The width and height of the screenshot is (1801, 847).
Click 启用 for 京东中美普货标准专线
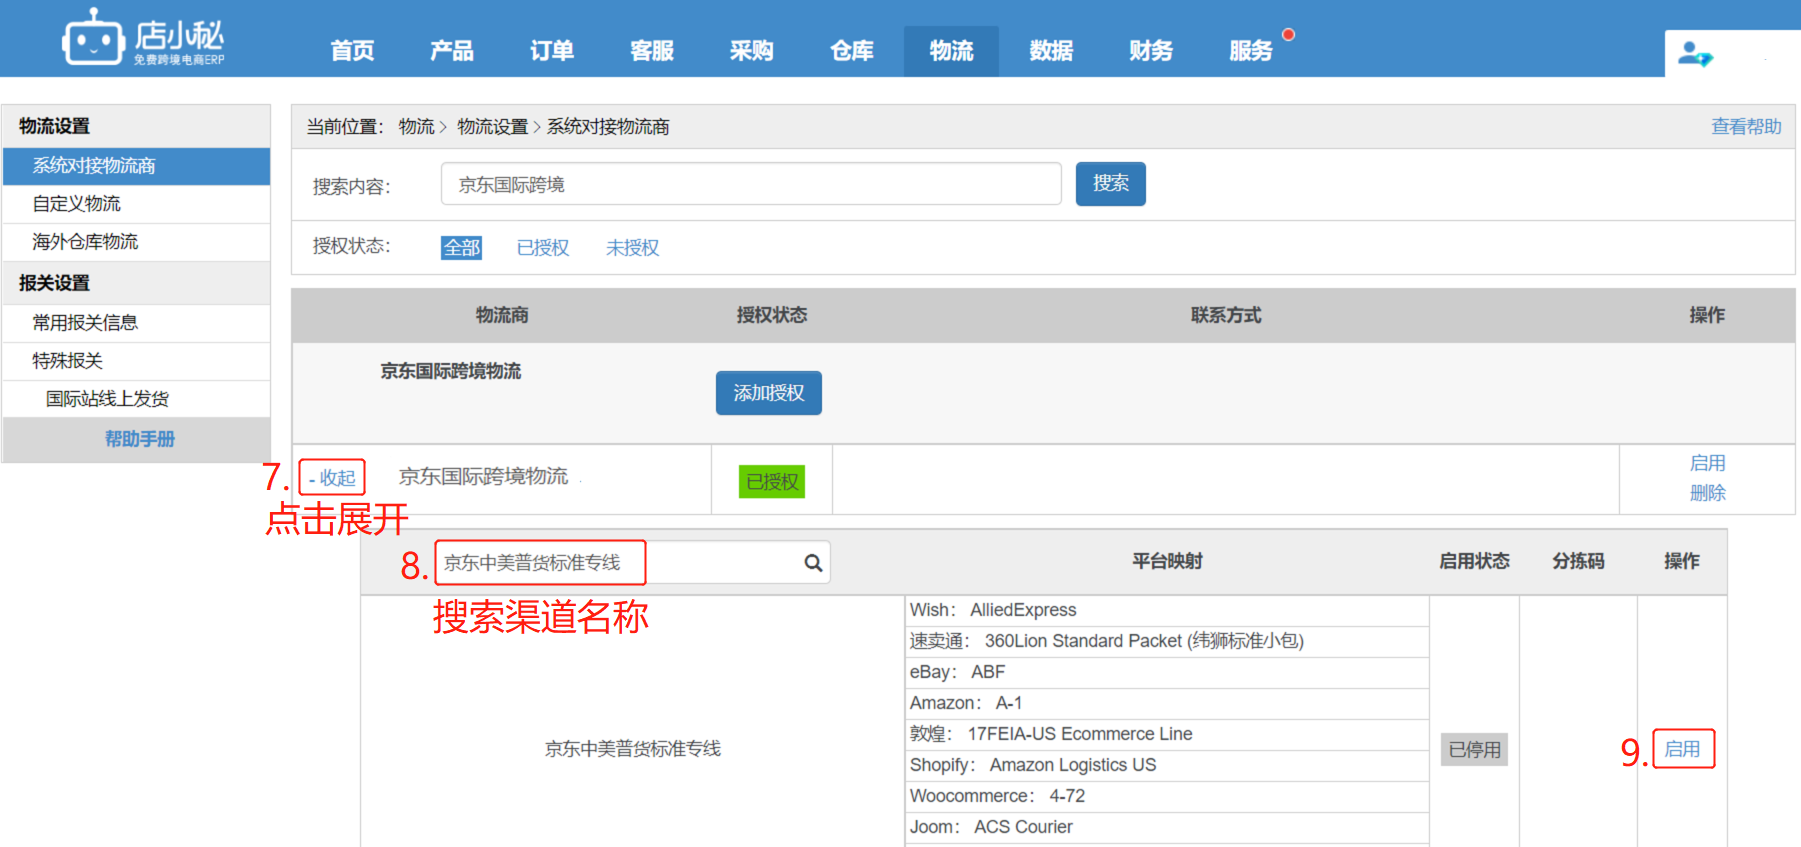pyautogui.click(x=1682, y=749)
